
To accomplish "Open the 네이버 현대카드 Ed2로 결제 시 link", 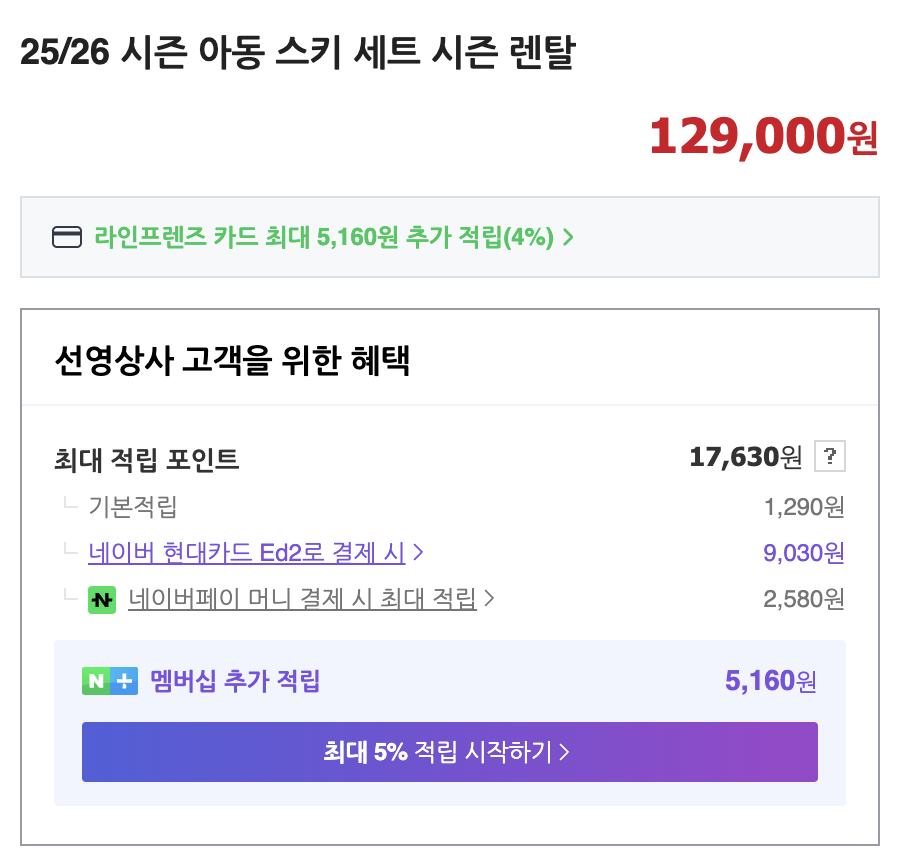I will click(246, 552).
